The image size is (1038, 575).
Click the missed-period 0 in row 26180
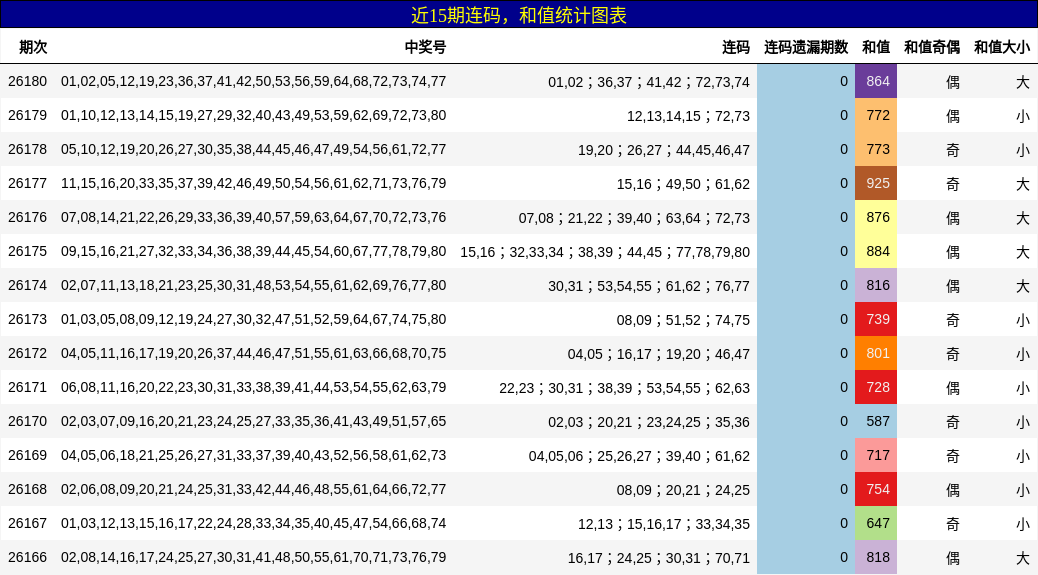(843, 81)
